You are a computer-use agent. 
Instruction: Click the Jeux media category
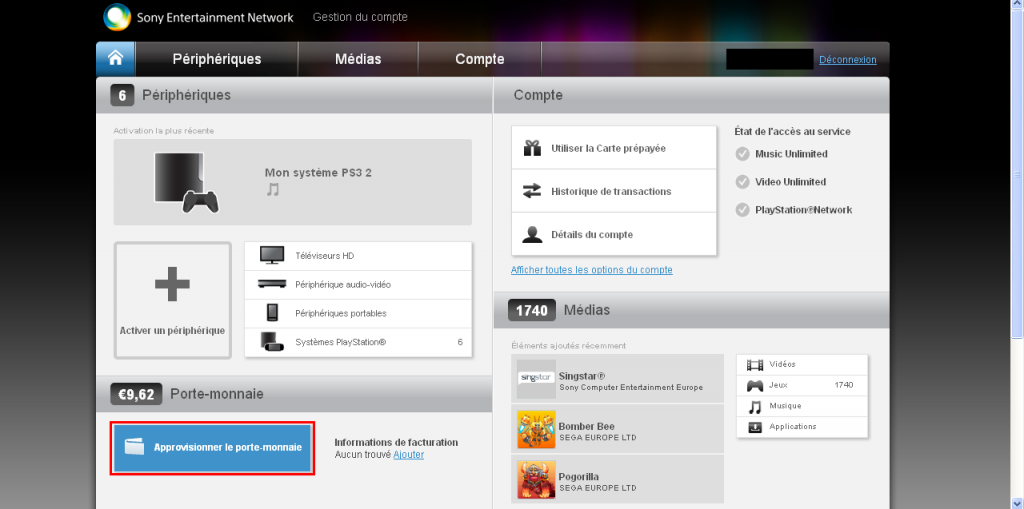pos(802,385)
